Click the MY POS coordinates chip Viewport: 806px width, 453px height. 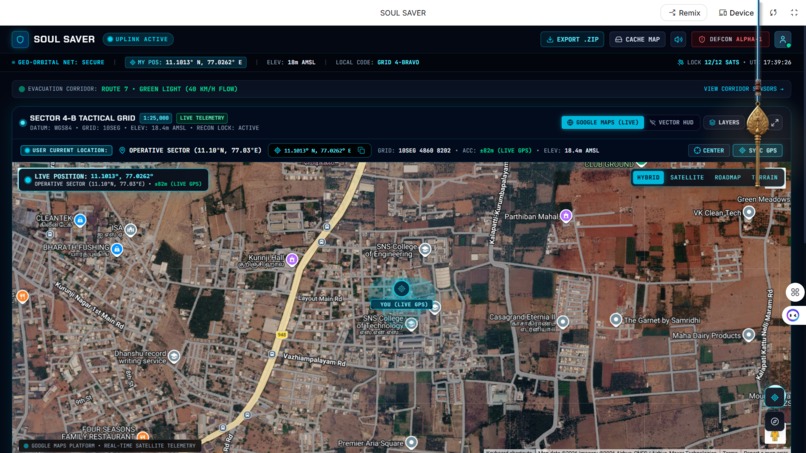click(186, 62)
